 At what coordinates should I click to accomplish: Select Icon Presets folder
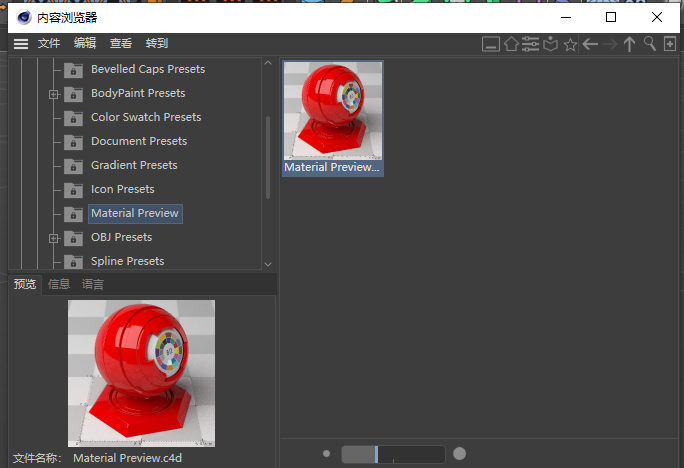(x=123, y=189)
